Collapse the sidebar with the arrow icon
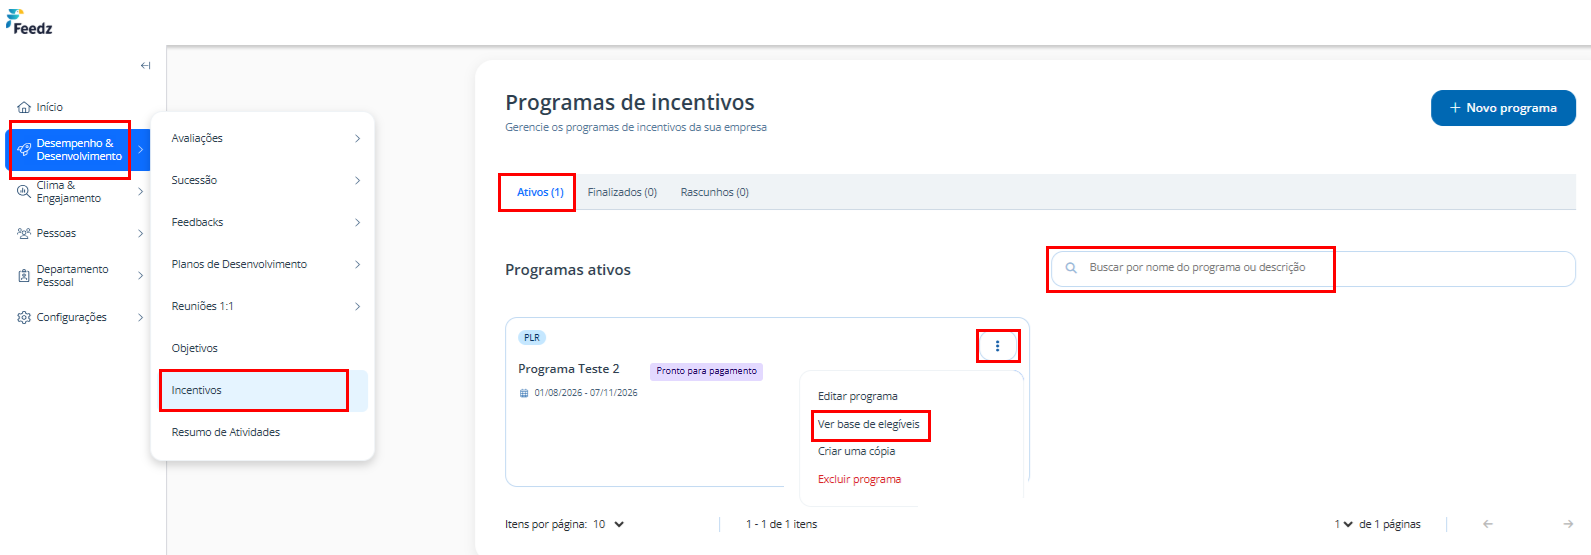This screenshot has width=1591, height=555. pos(145,66)
